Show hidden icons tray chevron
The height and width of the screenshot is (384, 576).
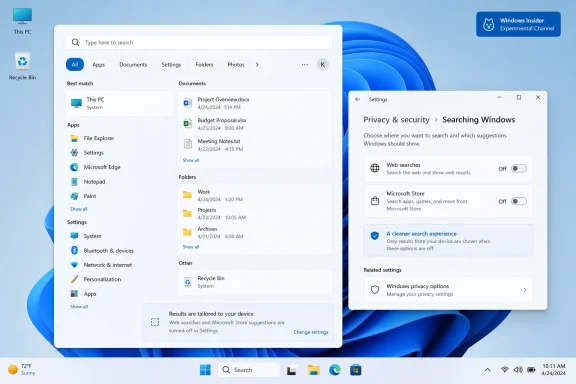coord(487,370)
